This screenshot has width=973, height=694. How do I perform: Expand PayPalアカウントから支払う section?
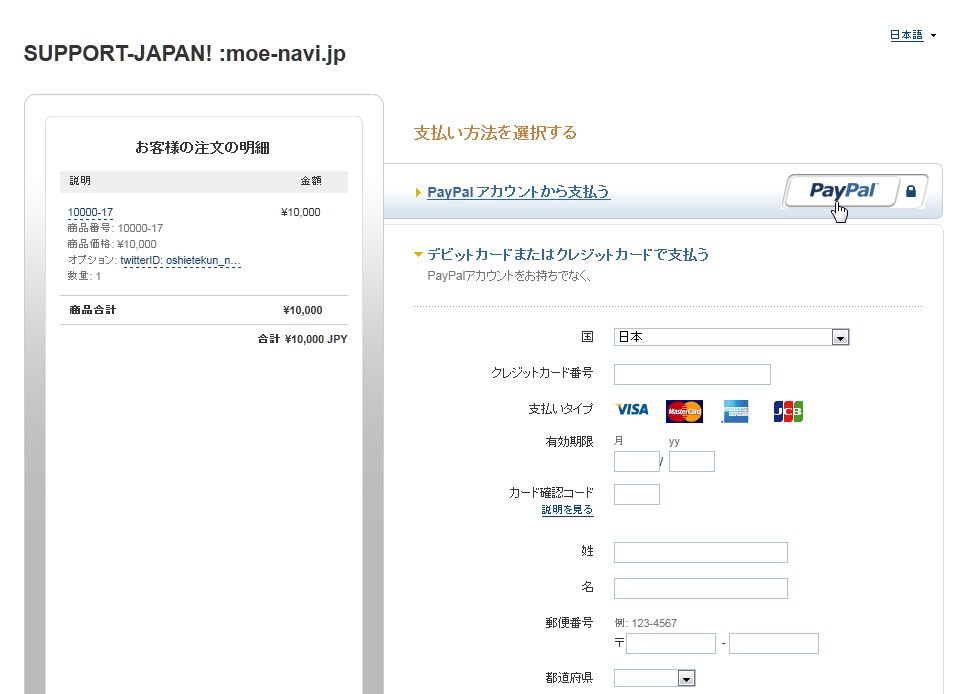(518, 192)
